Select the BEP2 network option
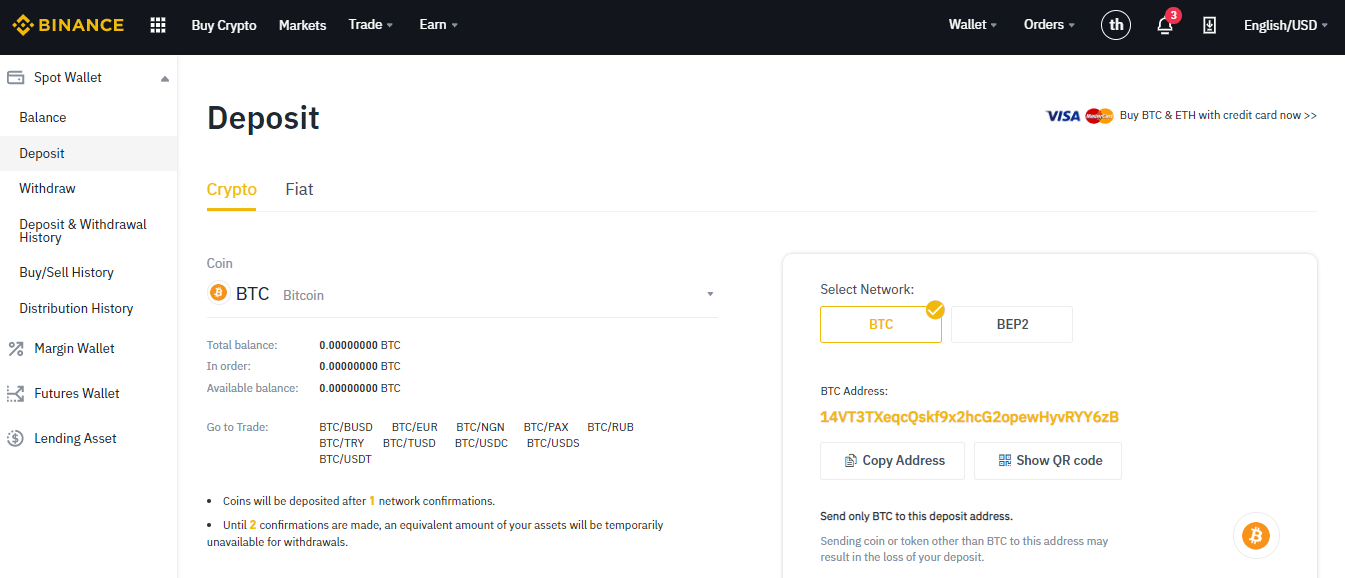Screen dimensions: 1345x578 tap(1012, 324)
